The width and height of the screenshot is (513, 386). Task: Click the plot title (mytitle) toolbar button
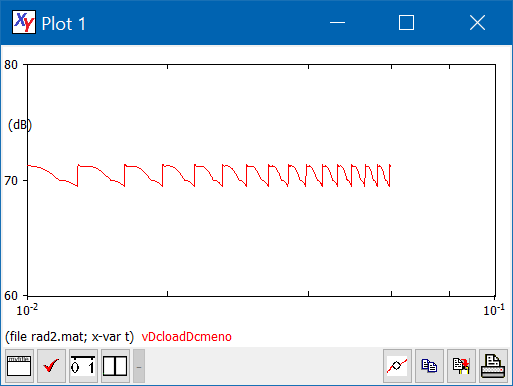coord(19,366)
